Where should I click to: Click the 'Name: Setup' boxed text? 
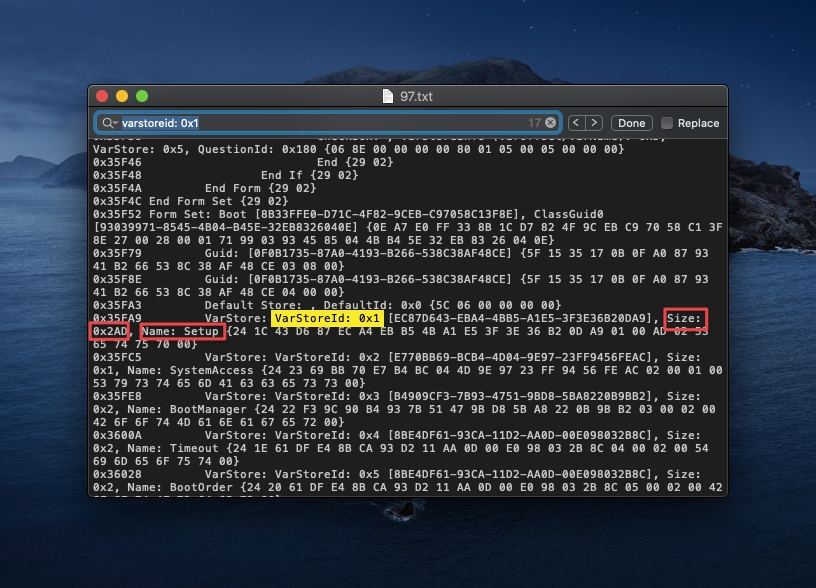click(x=182, y=331)
